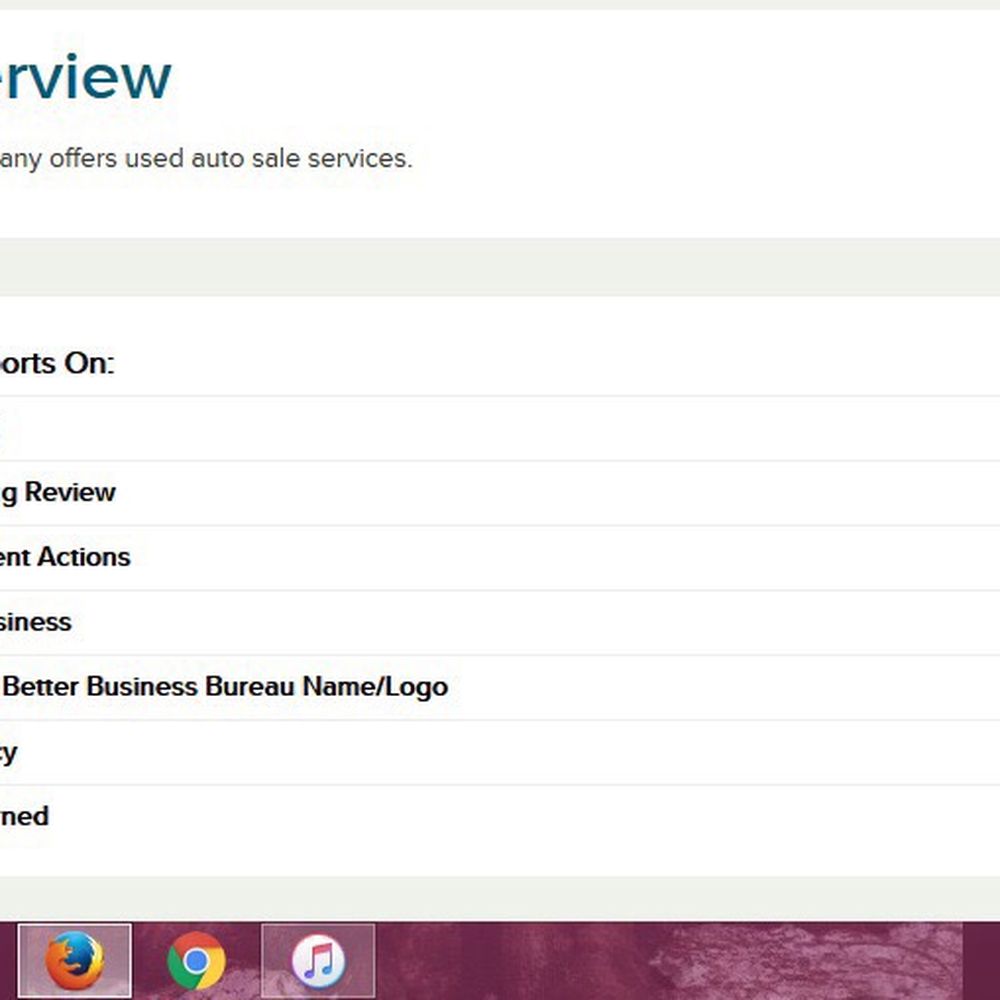1000x1000 pixels.
Task: Click the text 'offers used auto sale services.'
Action: tap(231, 158)
